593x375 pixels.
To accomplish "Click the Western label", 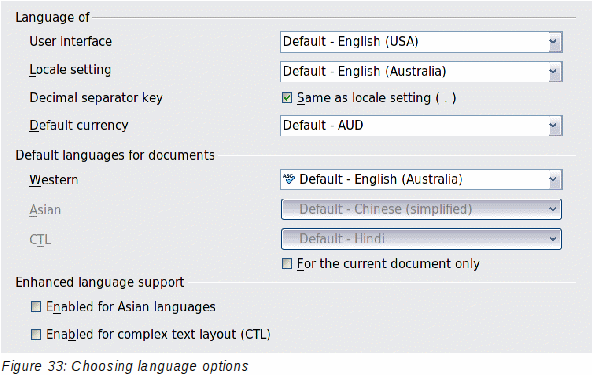I will pos(54,180).
